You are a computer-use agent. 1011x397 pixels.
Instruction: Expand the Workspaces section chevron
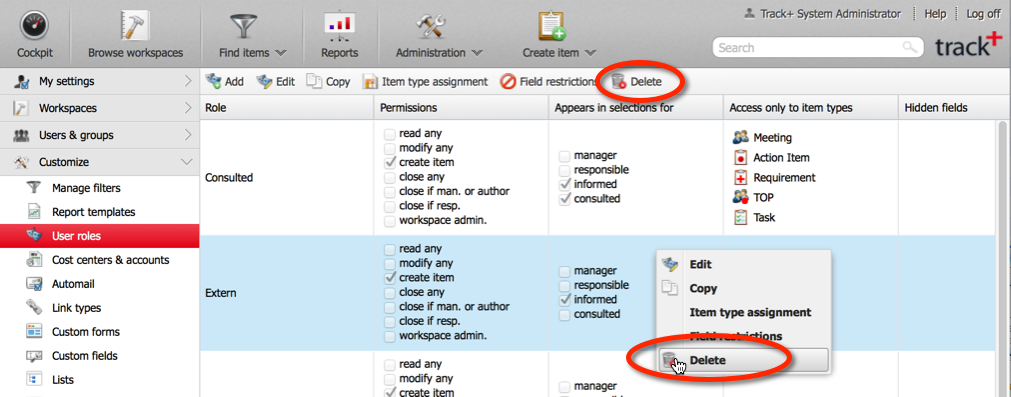[188, 108]
